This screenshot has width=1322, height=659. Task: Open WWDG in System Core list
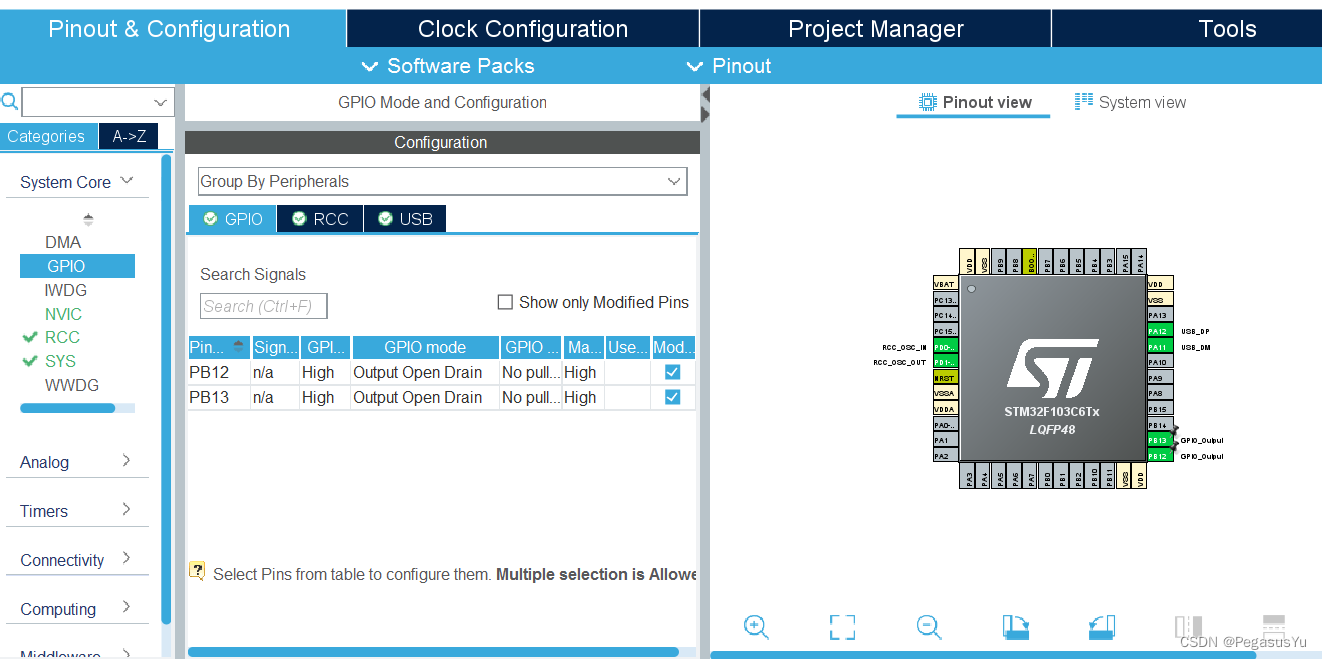[72, 385]
